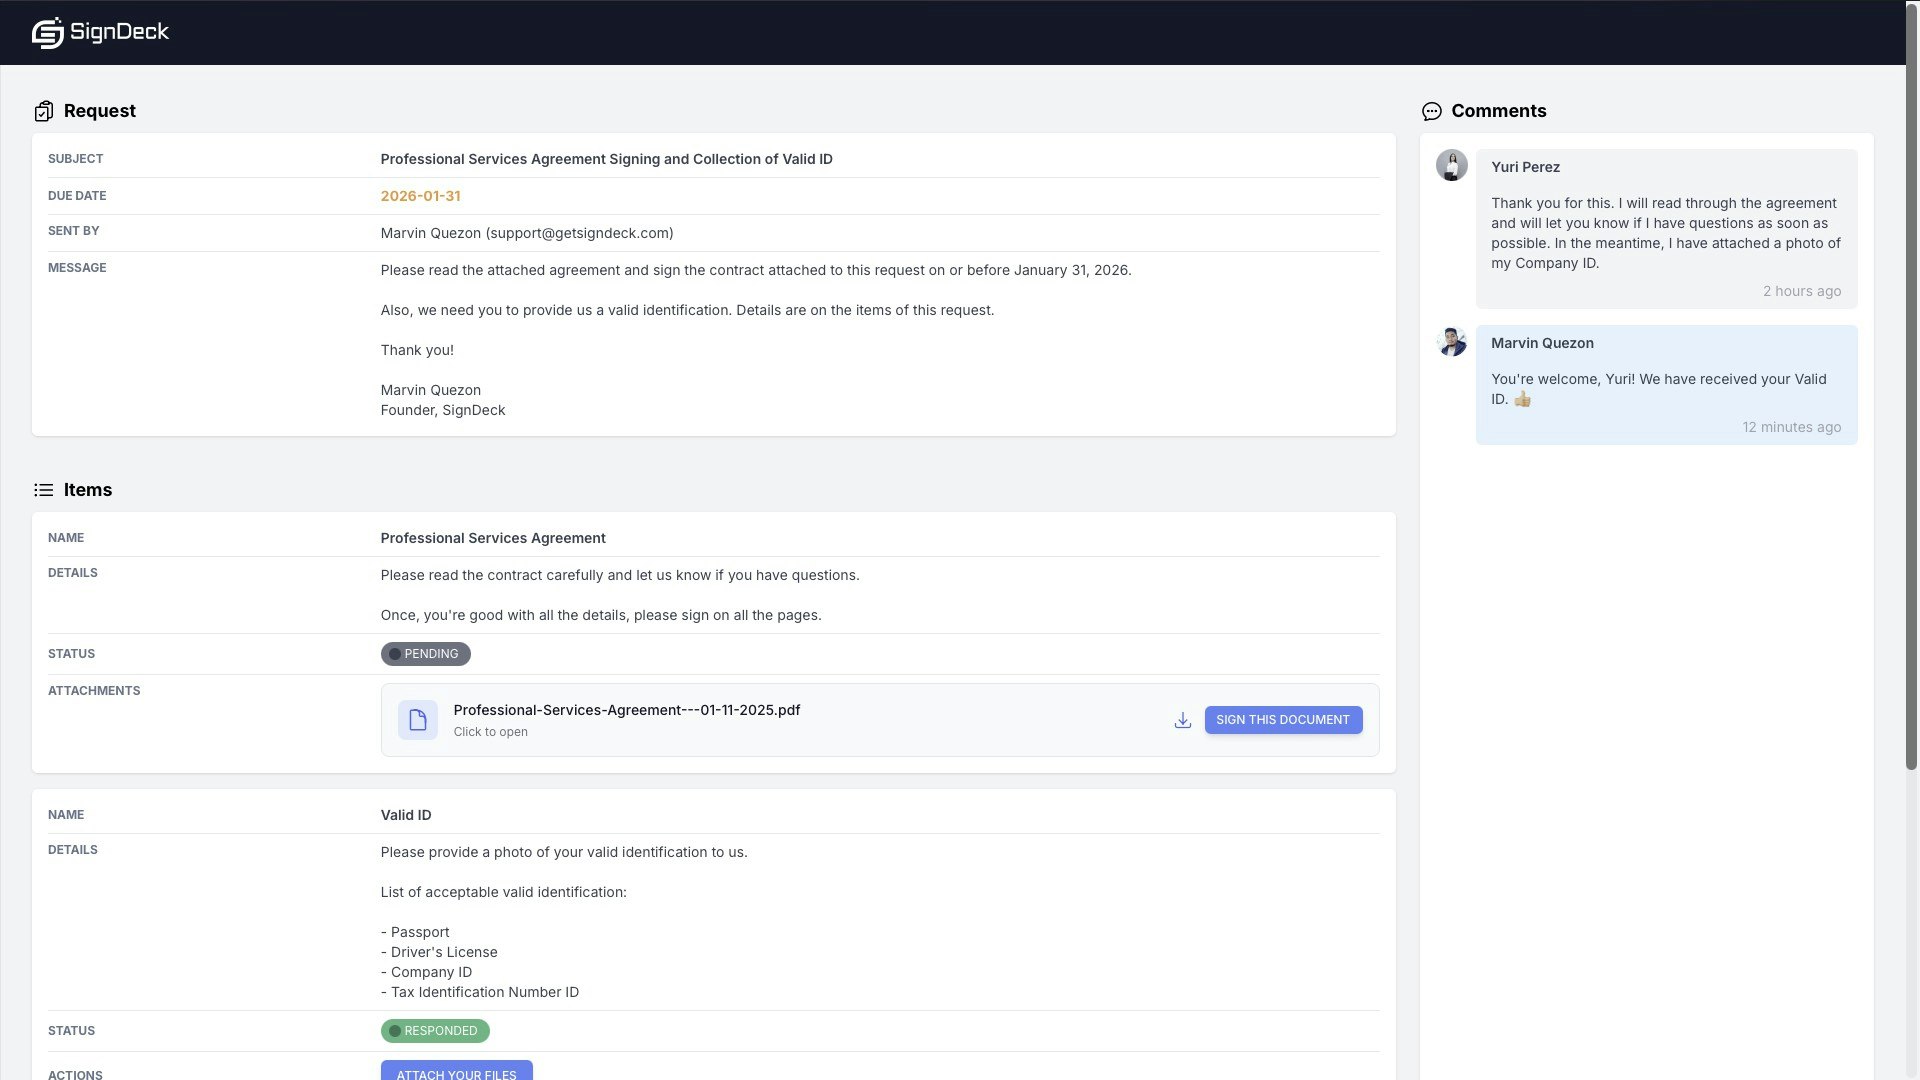Click Yuri Perez's avatar
The width and height of the screenshot is (1920, 1080).
click(x=1451, y=165)
